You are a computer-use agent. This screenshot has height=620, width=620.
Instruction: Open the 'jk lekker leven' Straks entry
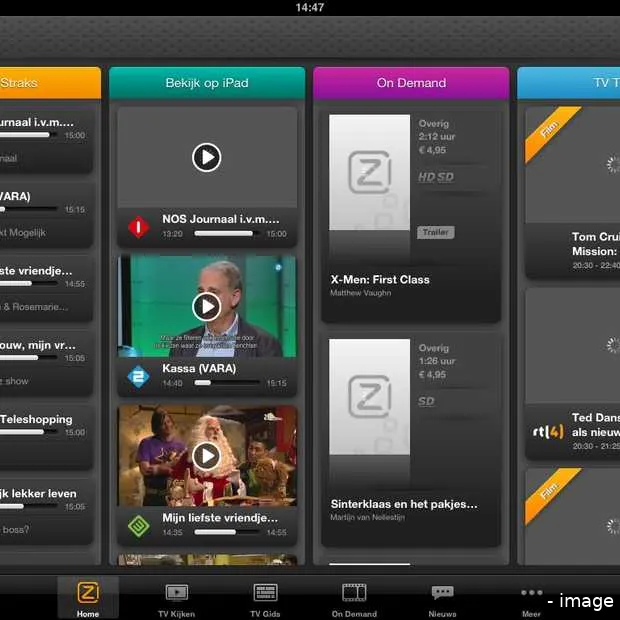46,510
